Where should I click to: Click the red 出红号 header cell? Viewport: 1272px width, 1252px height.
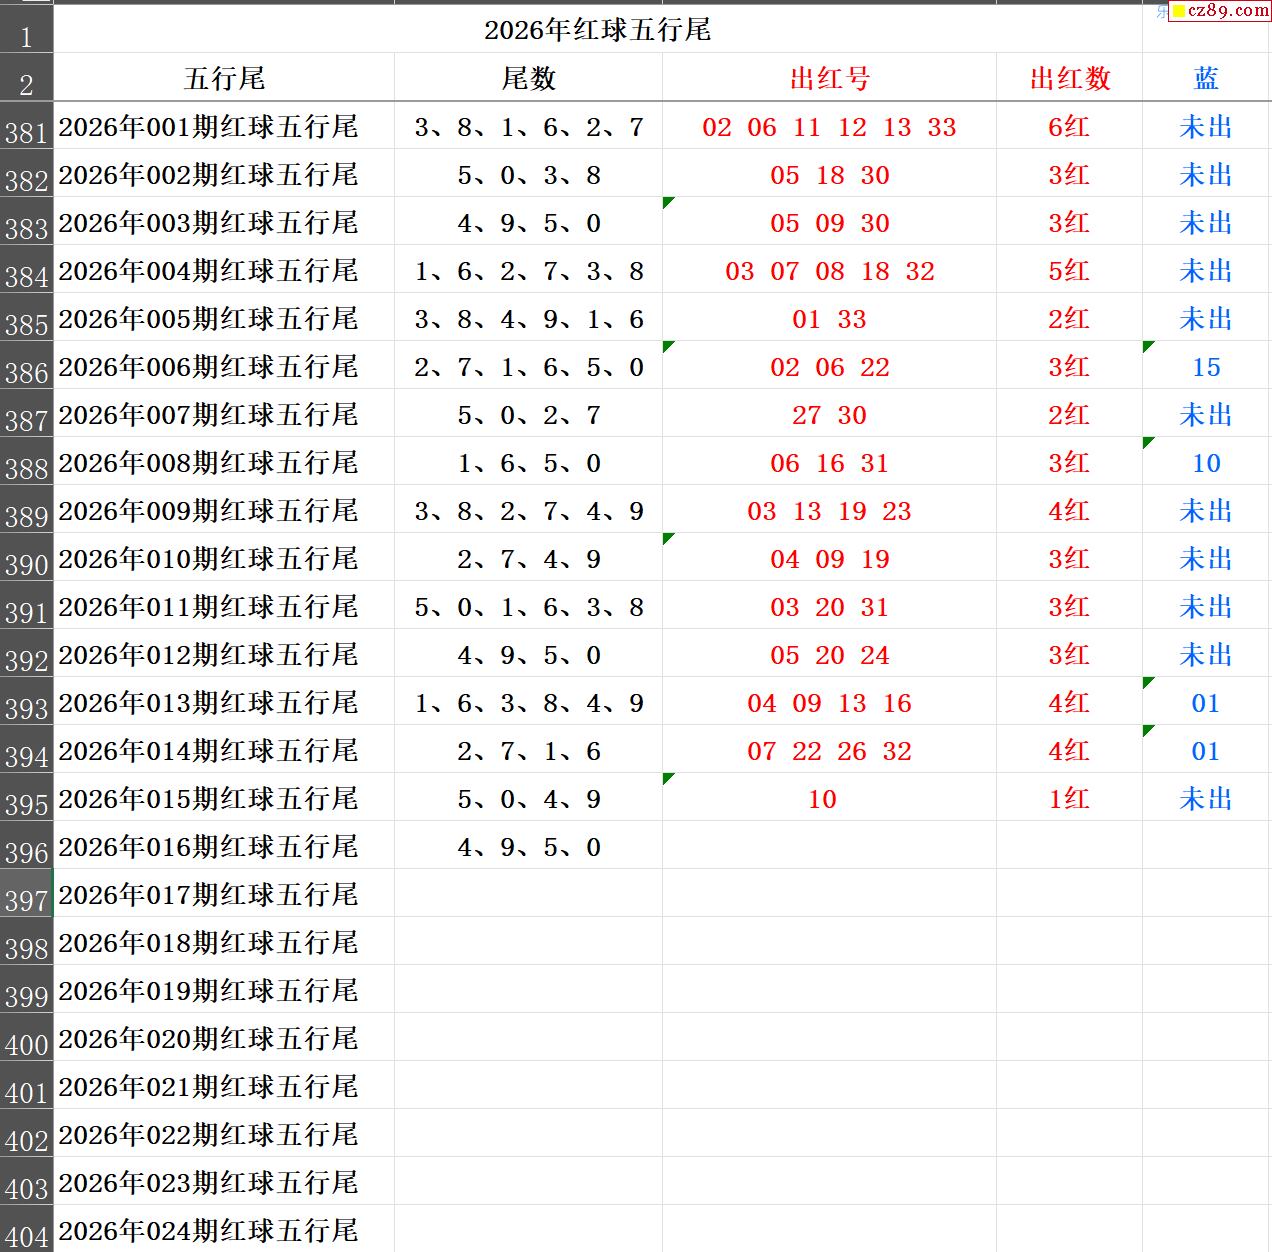[x=829, y=78]
